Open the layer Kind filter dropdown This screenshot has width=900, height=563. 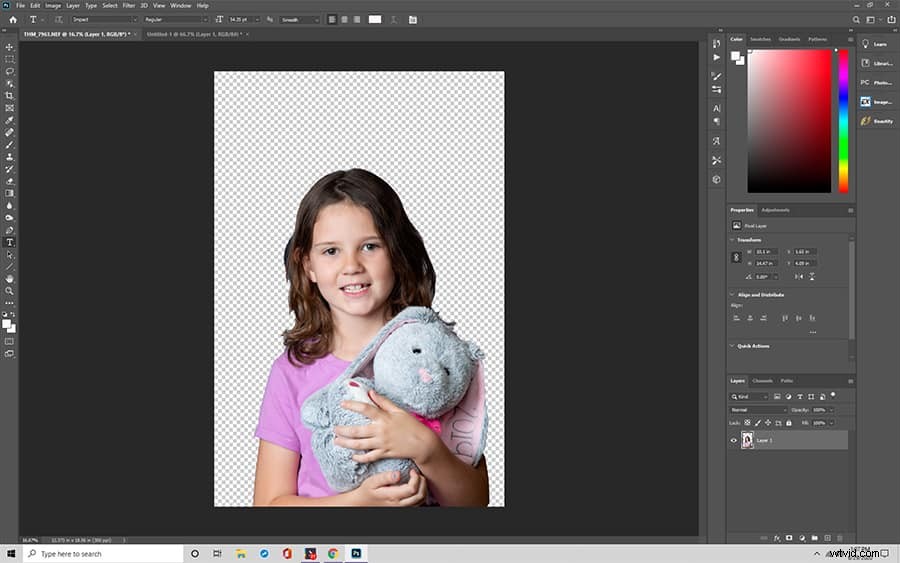coord(748,397)
